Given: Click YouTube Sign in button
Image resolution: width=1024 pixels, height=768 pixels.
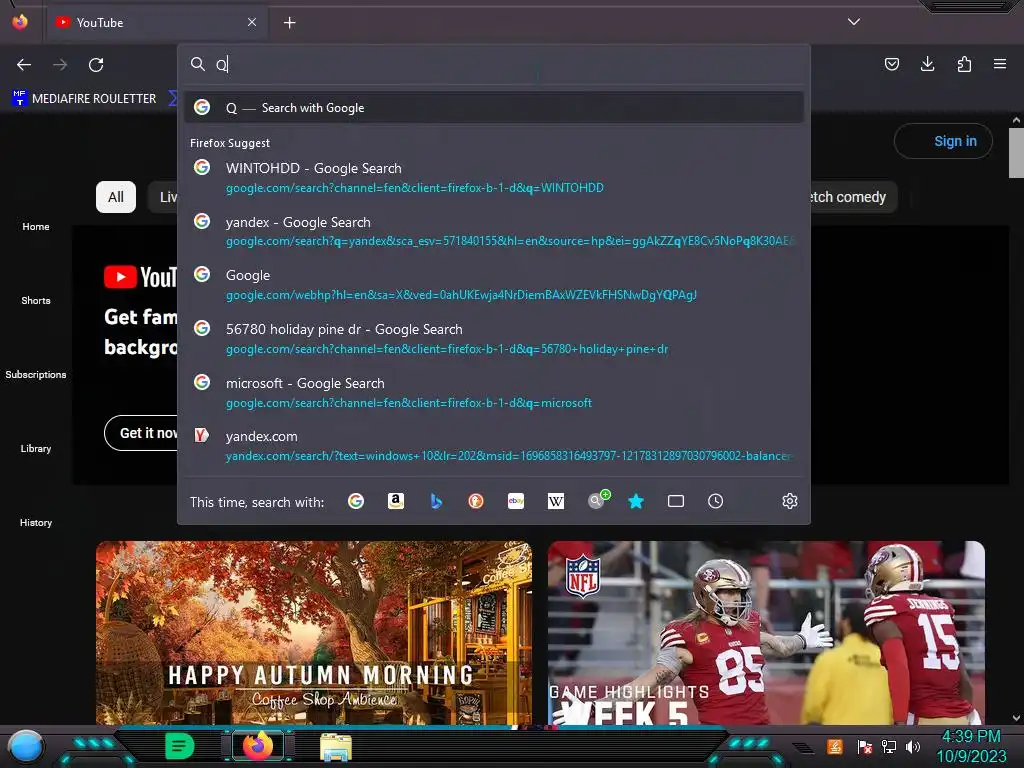Looking at the screenshot, I should tap(943, 141).
